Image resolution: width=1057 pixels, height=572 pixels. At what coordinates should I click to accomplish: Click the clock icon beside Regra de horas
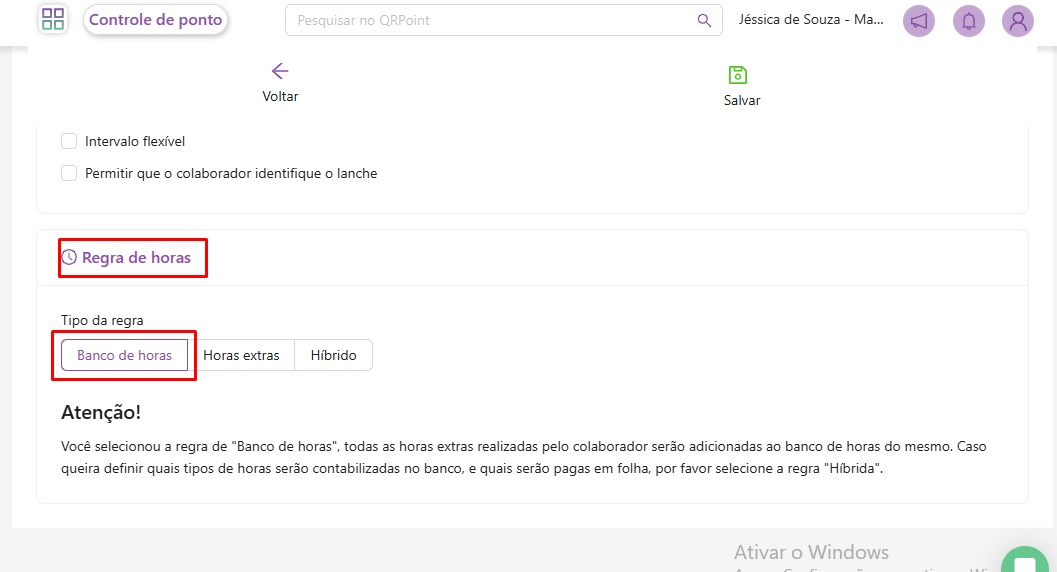pyautogui.click(x=69, y=257)
